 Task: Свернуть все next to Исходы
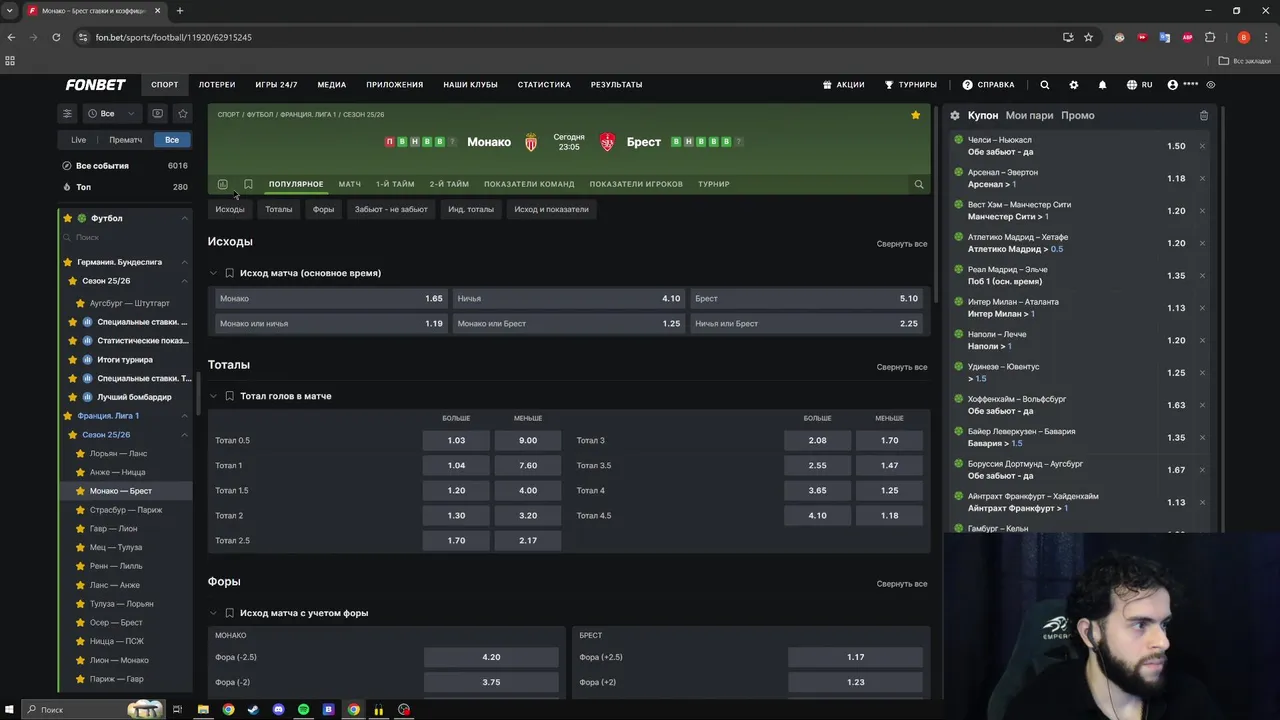901,244
